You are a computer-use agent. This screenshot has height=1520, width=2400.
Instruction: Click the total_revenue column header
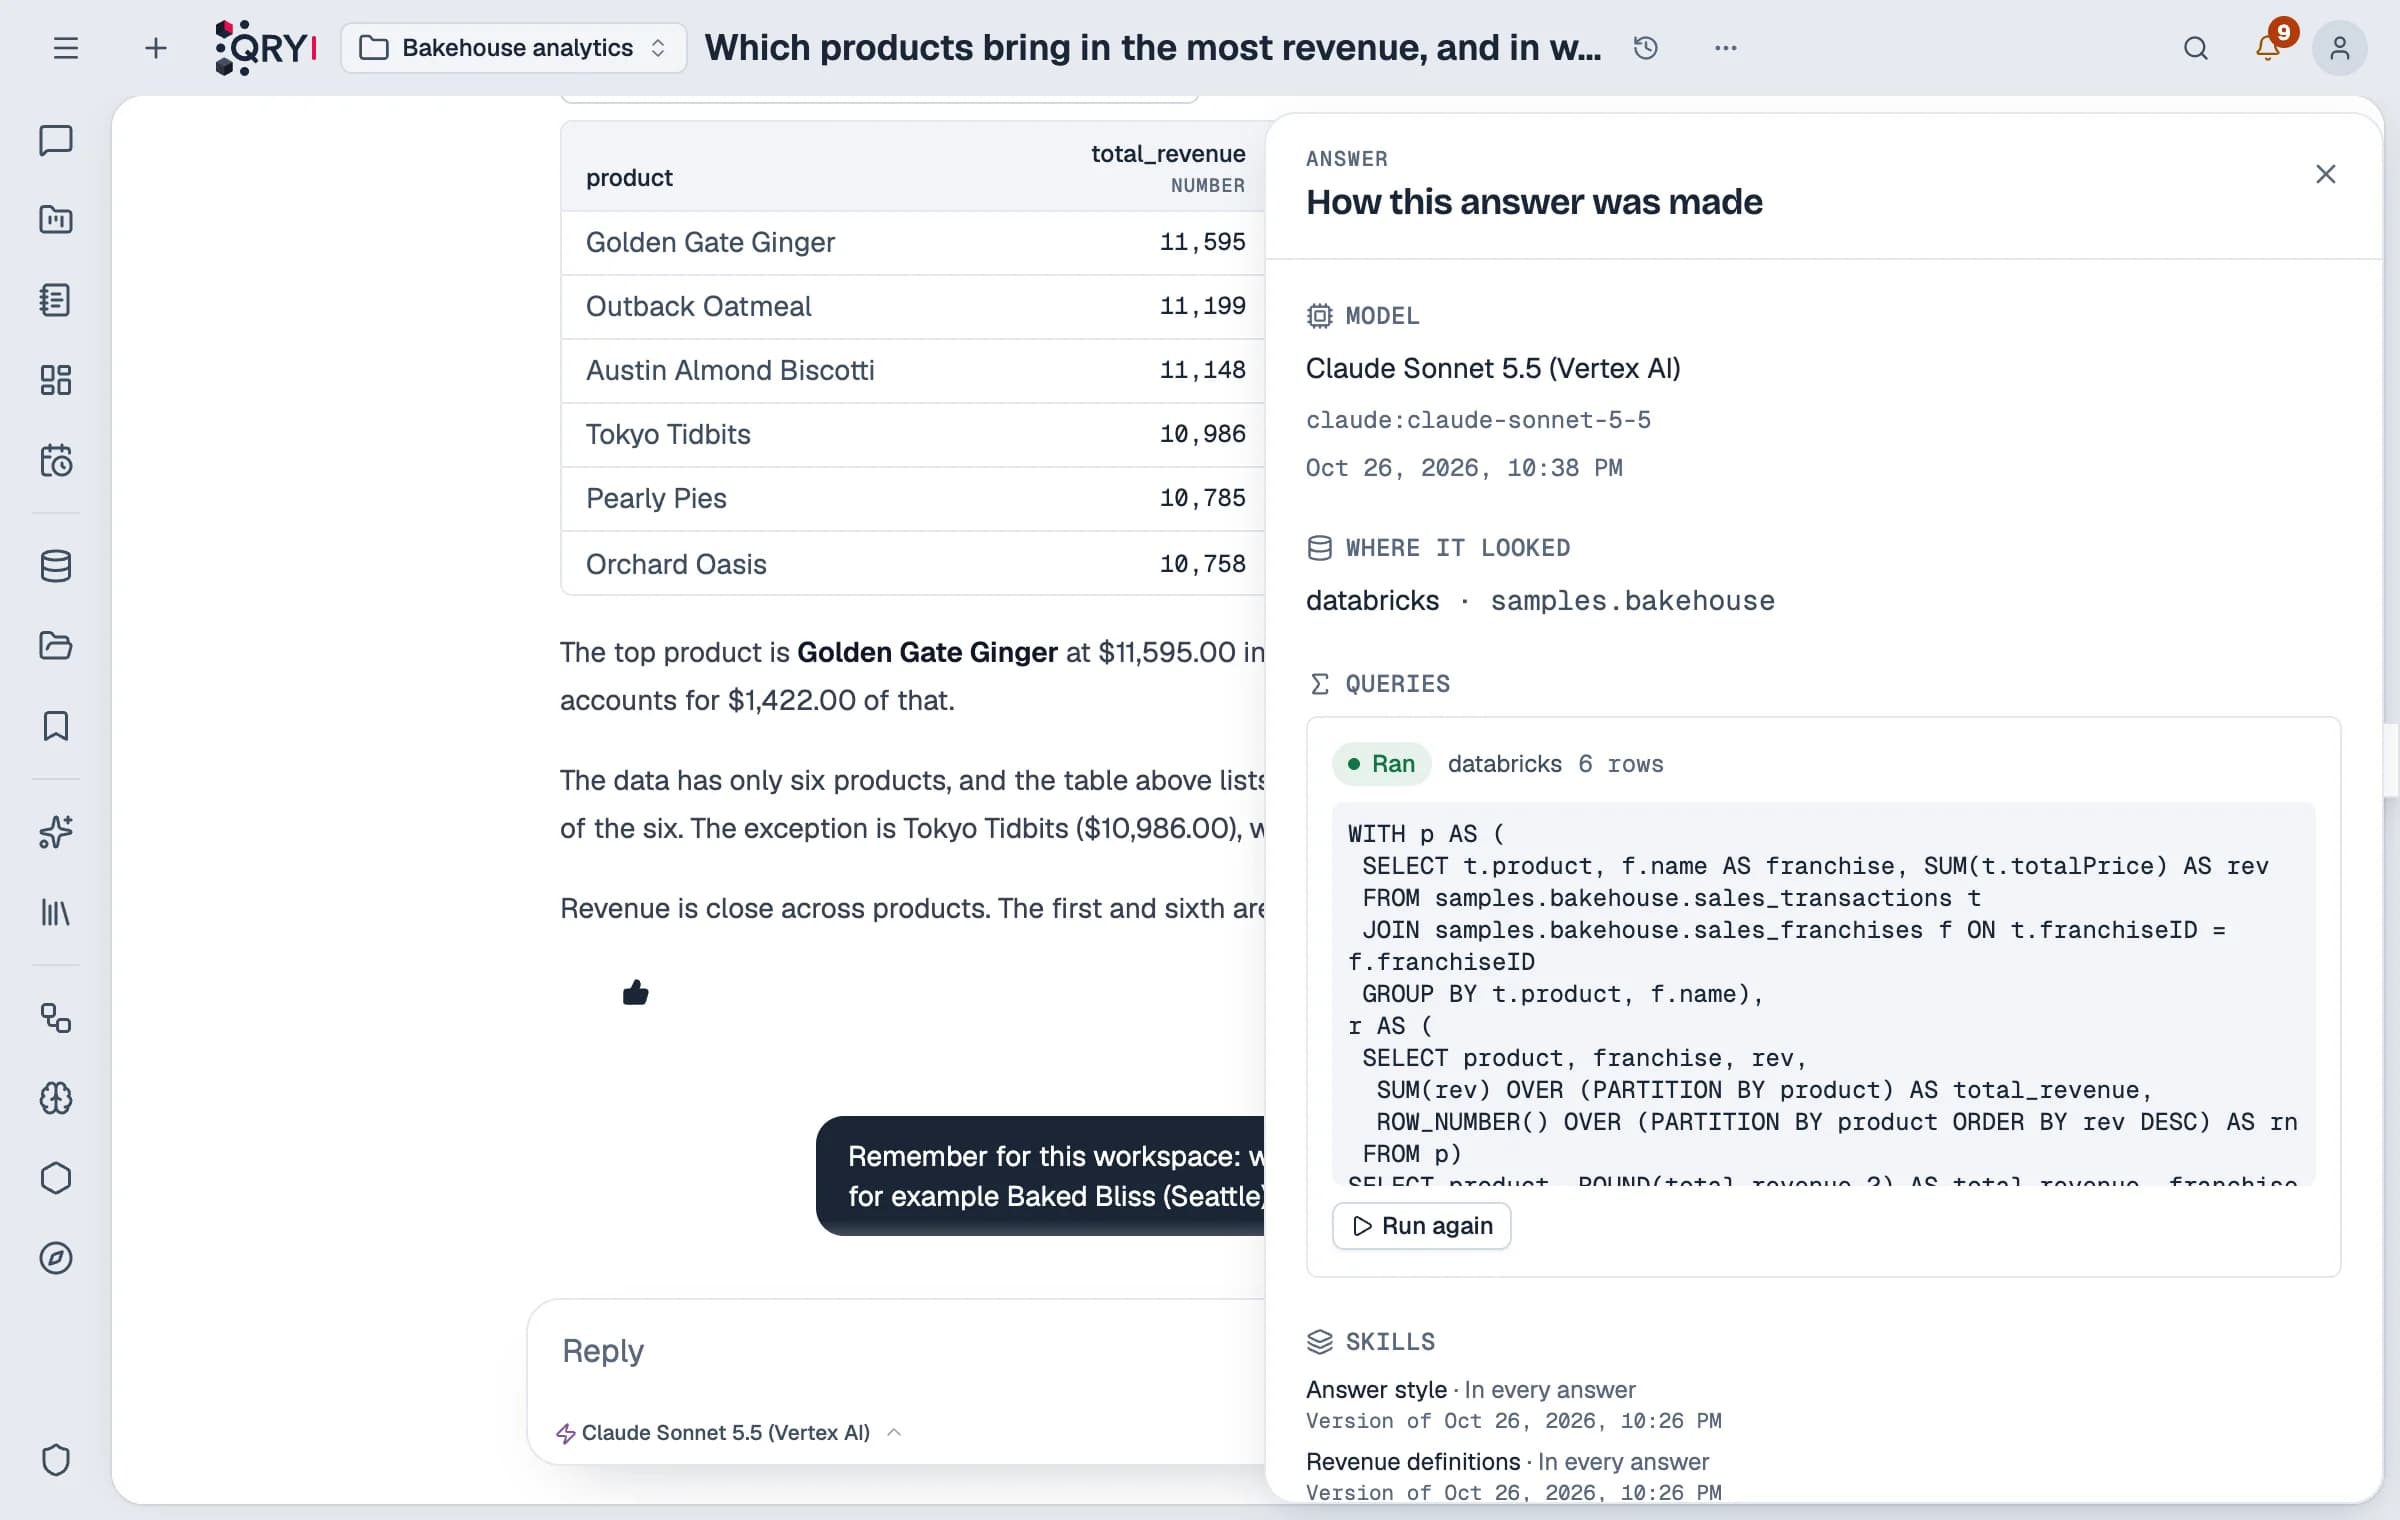1168,167
